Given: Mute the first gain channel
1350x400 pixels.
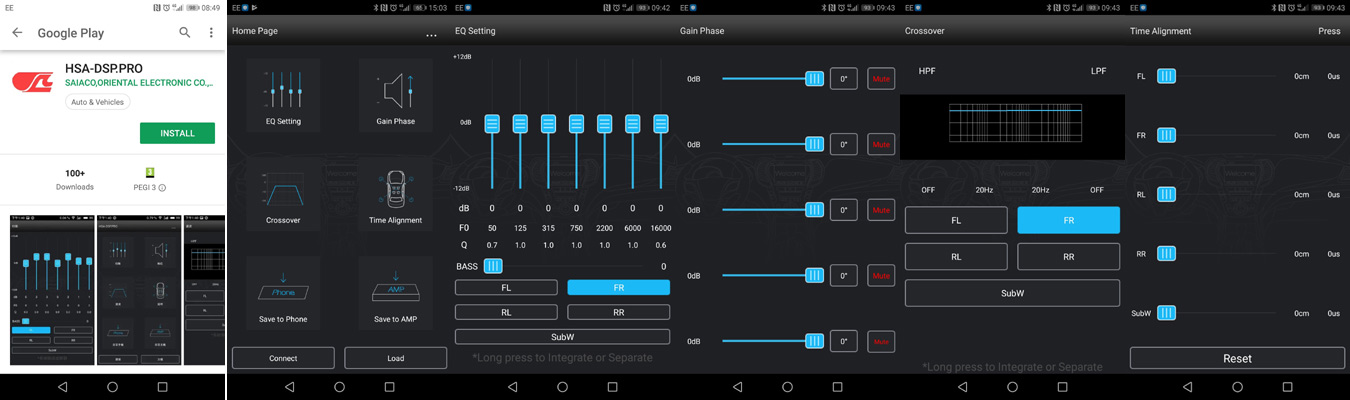Looking at the screenshot, I should (x=881, y=78).
